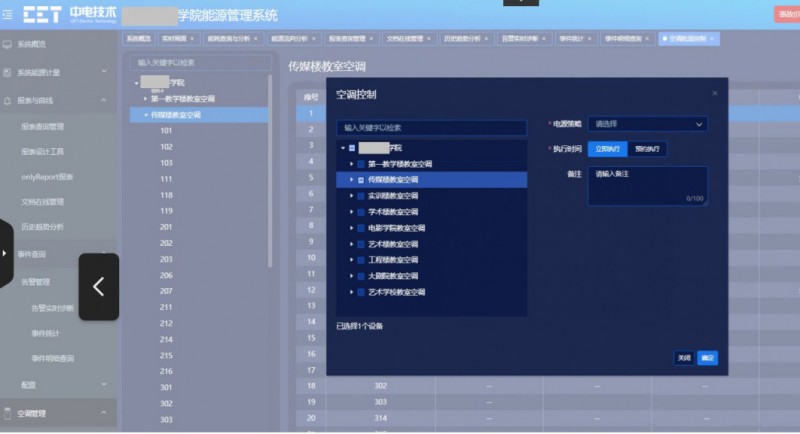The image size is (800, 434).
Task: Click the 报表与曲线 bell icon in the sidebar
Action: point(7,100)
